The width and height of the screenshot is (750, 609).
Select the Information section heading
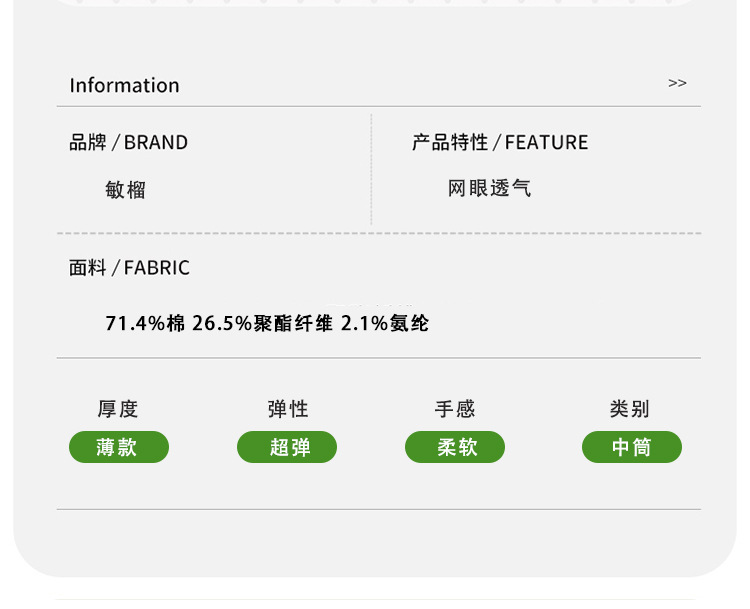click(x=124, y=85)
